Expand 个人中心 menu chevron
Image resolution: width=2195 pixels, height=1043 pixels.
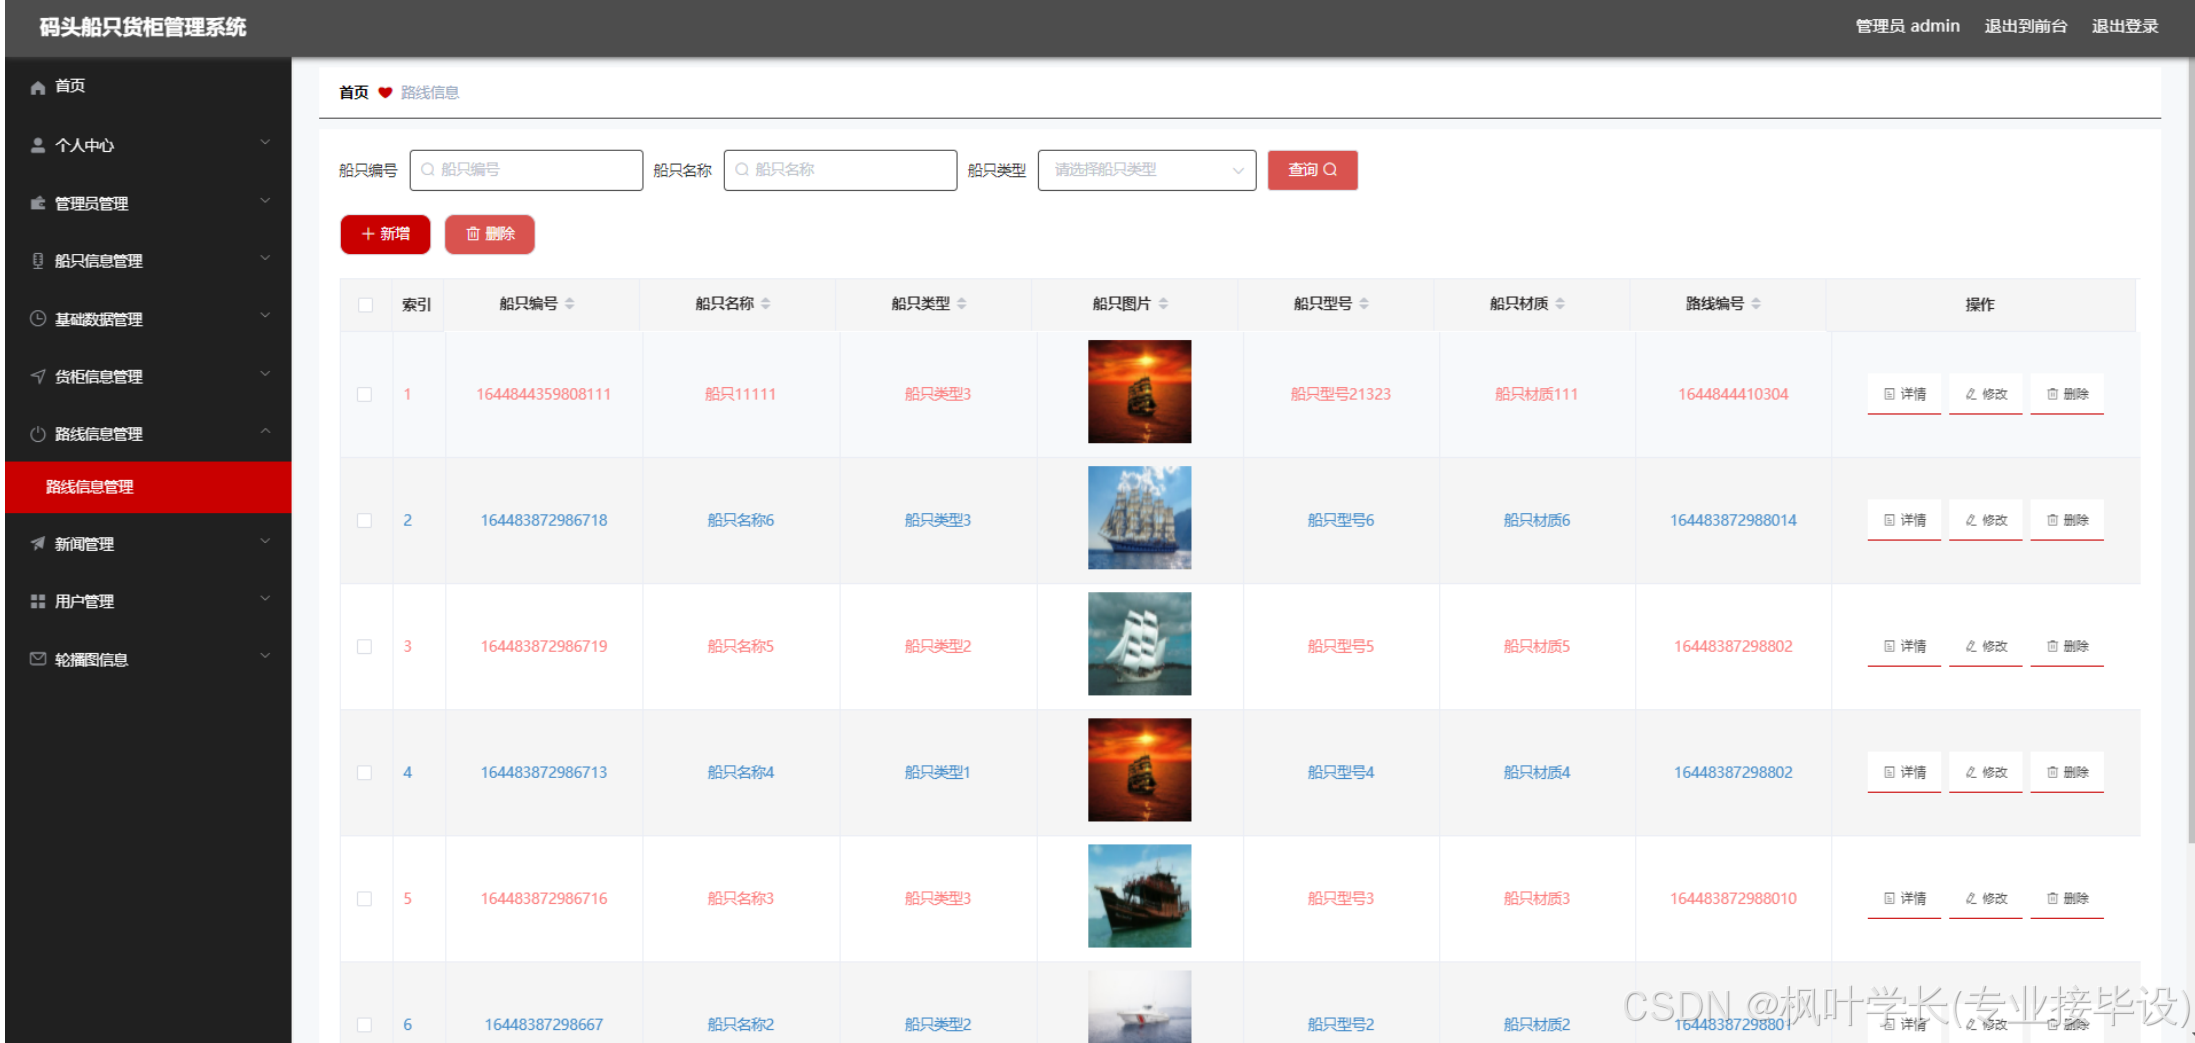[265, 143]
